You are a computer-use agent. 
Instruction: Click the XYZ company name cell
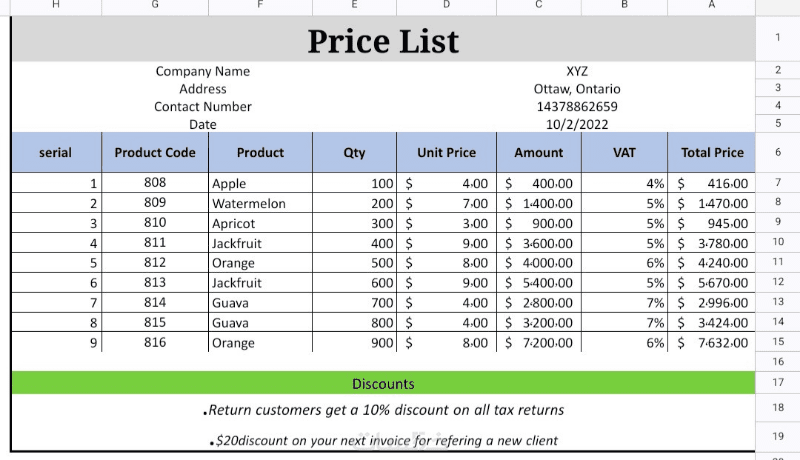pos(577,71)
